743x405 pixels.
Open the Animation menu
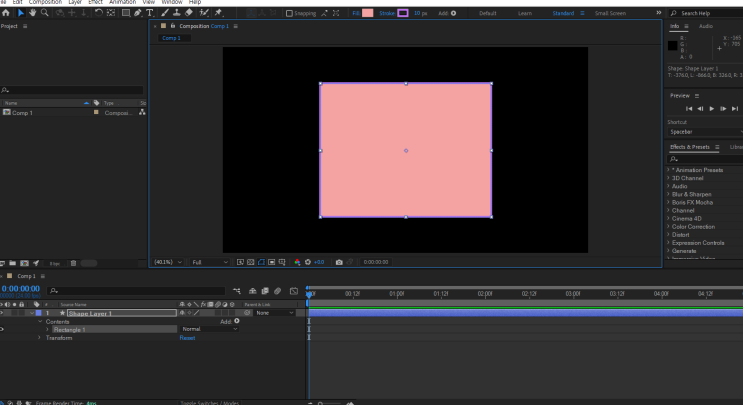pyautogui.click(x=122, y=2)
